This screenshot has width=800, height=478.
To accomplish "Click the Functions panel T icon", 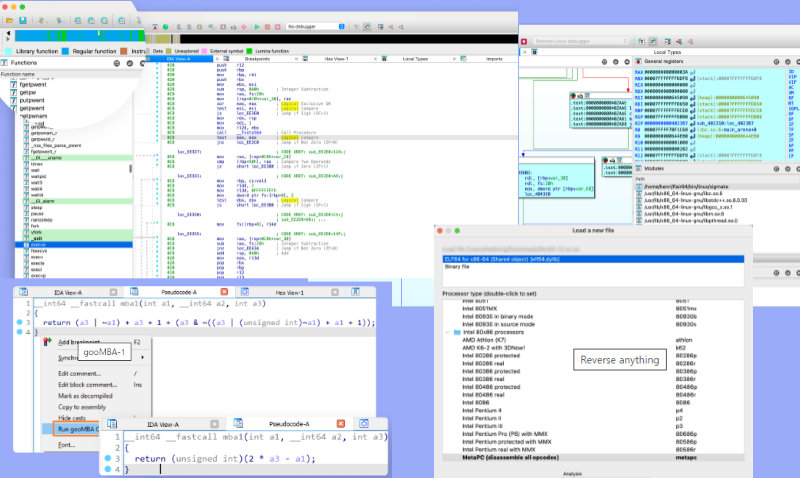I will pos(4,62).
